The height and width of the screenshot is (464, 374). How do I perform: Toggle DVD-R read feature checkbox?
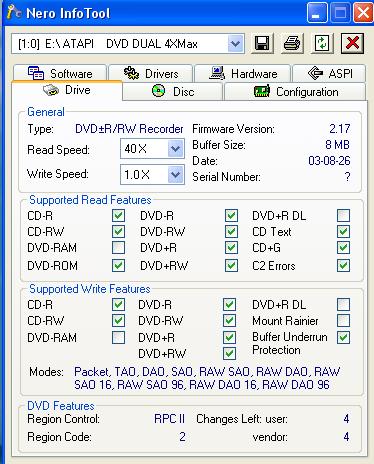(x=231, y=216)
